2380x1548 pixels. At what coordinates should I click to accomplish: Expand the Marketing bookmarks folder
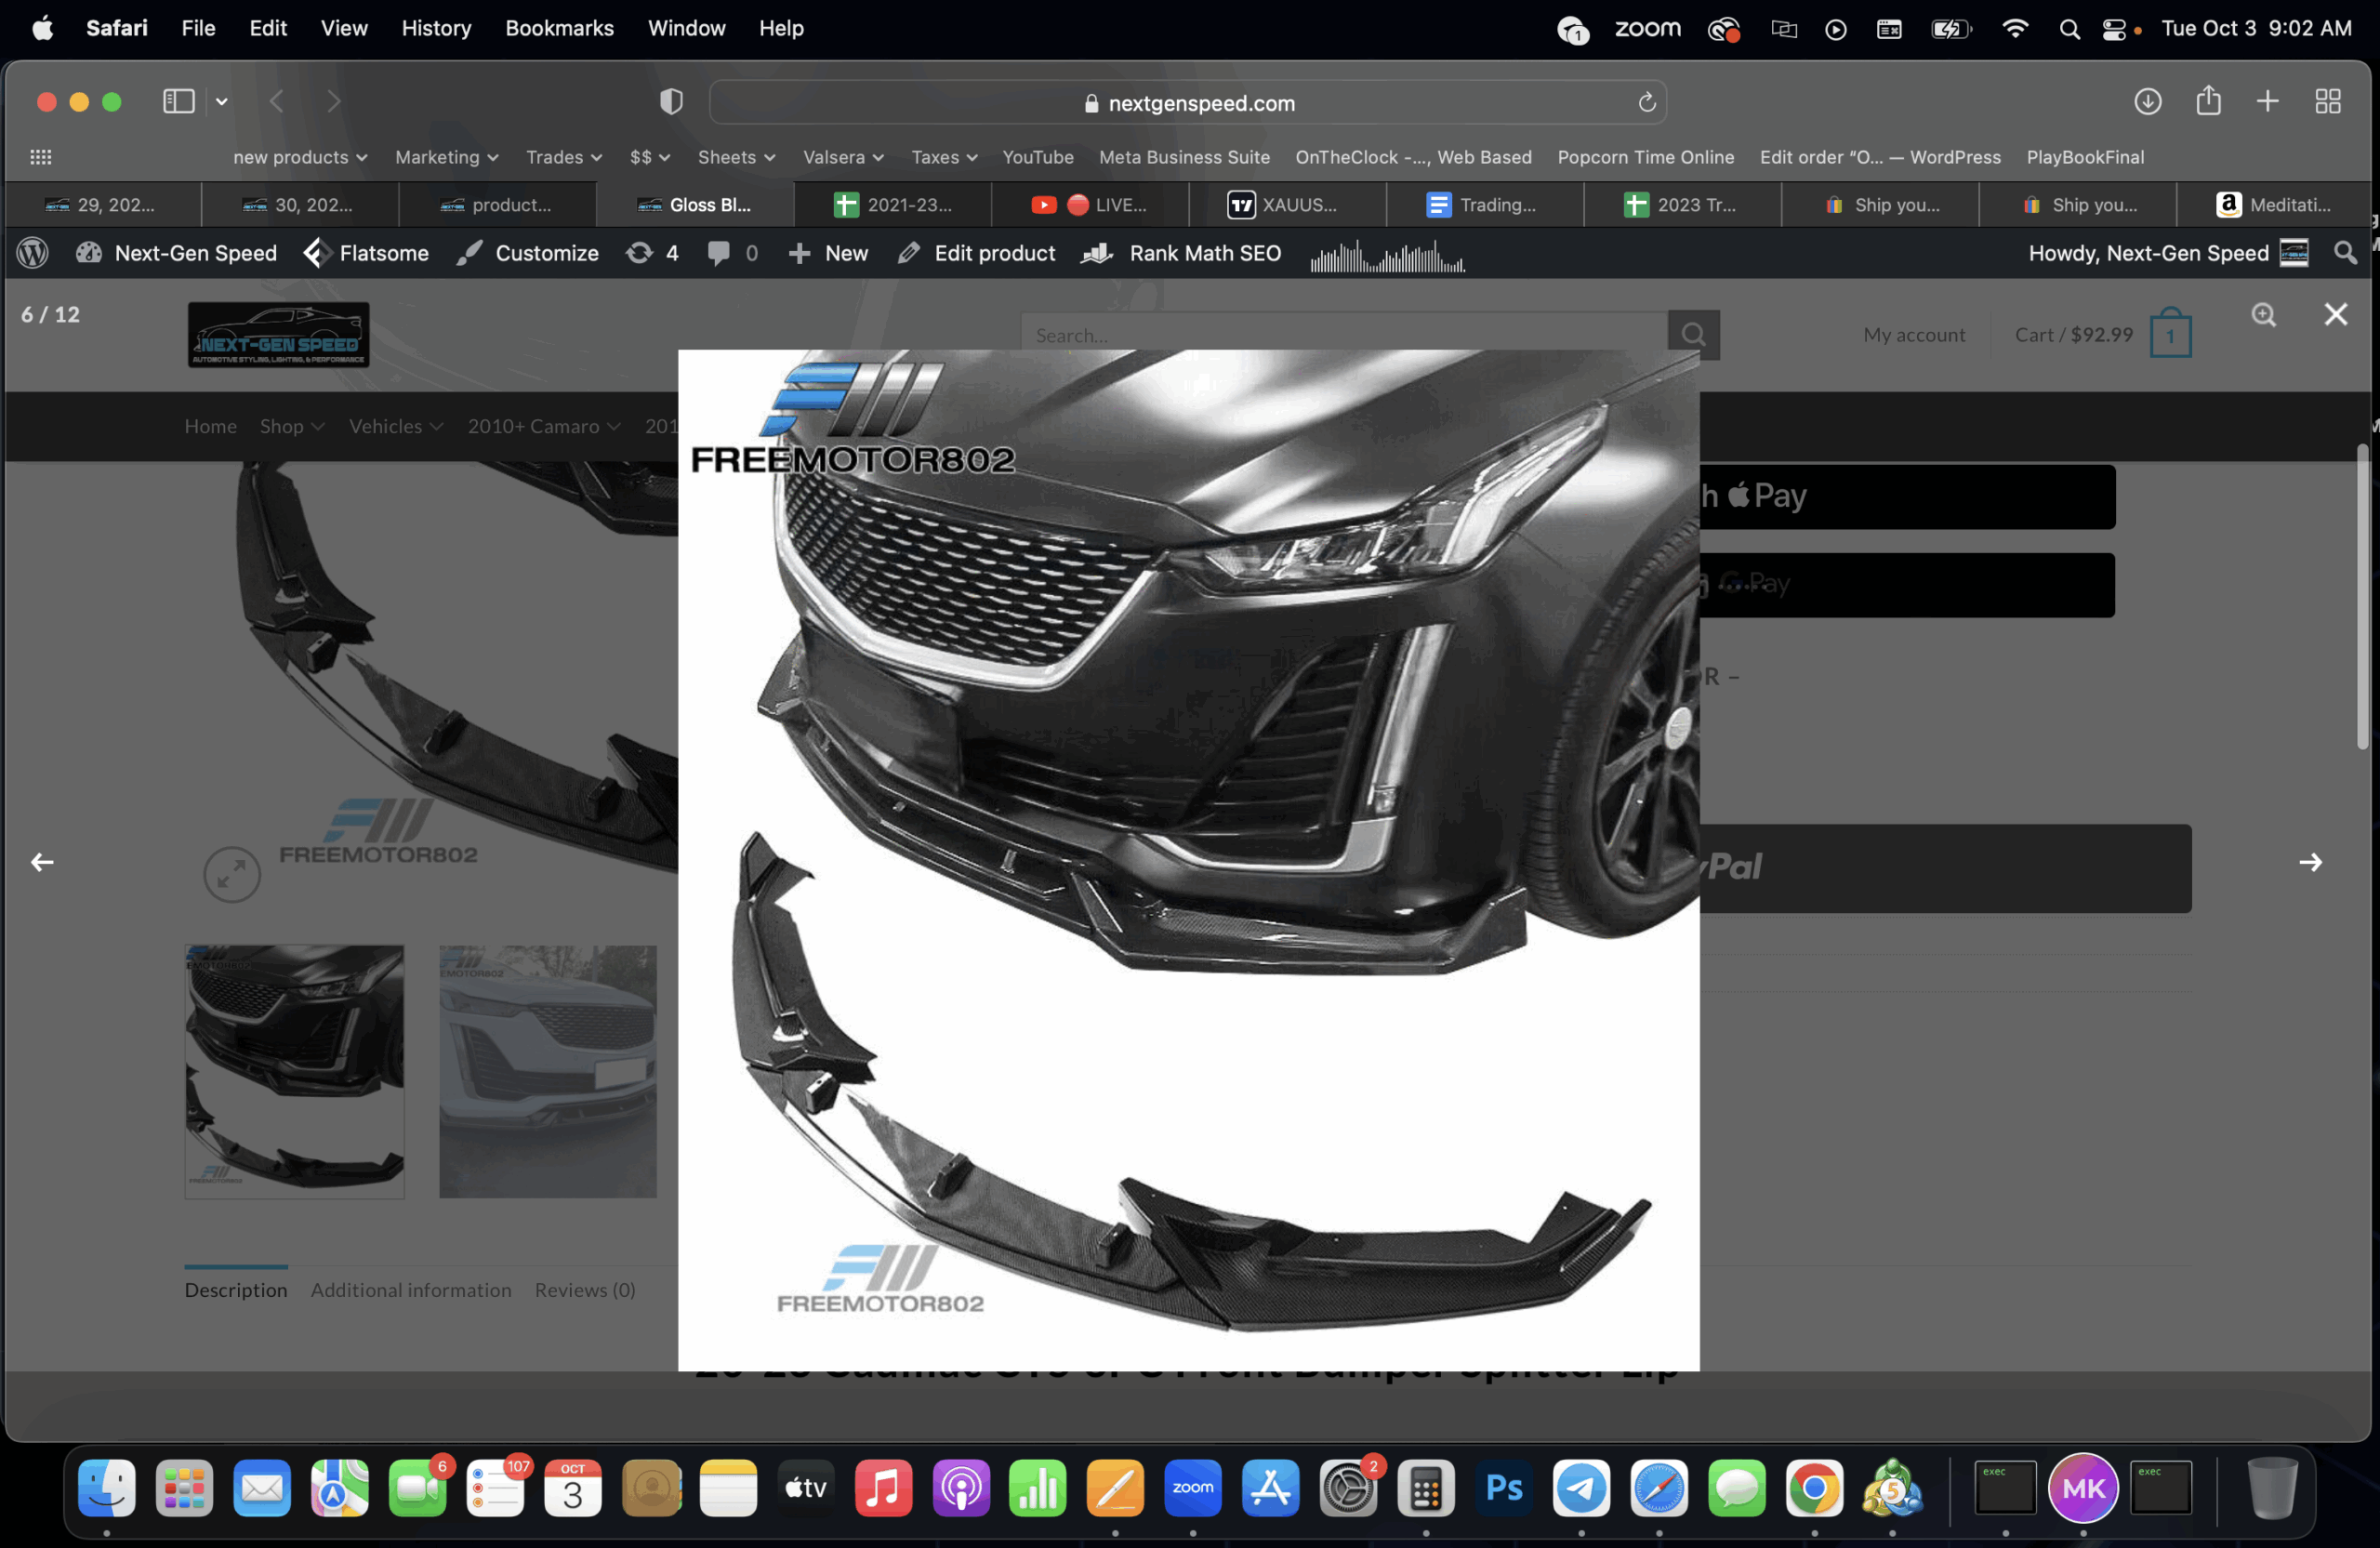(x=446, y=157)
